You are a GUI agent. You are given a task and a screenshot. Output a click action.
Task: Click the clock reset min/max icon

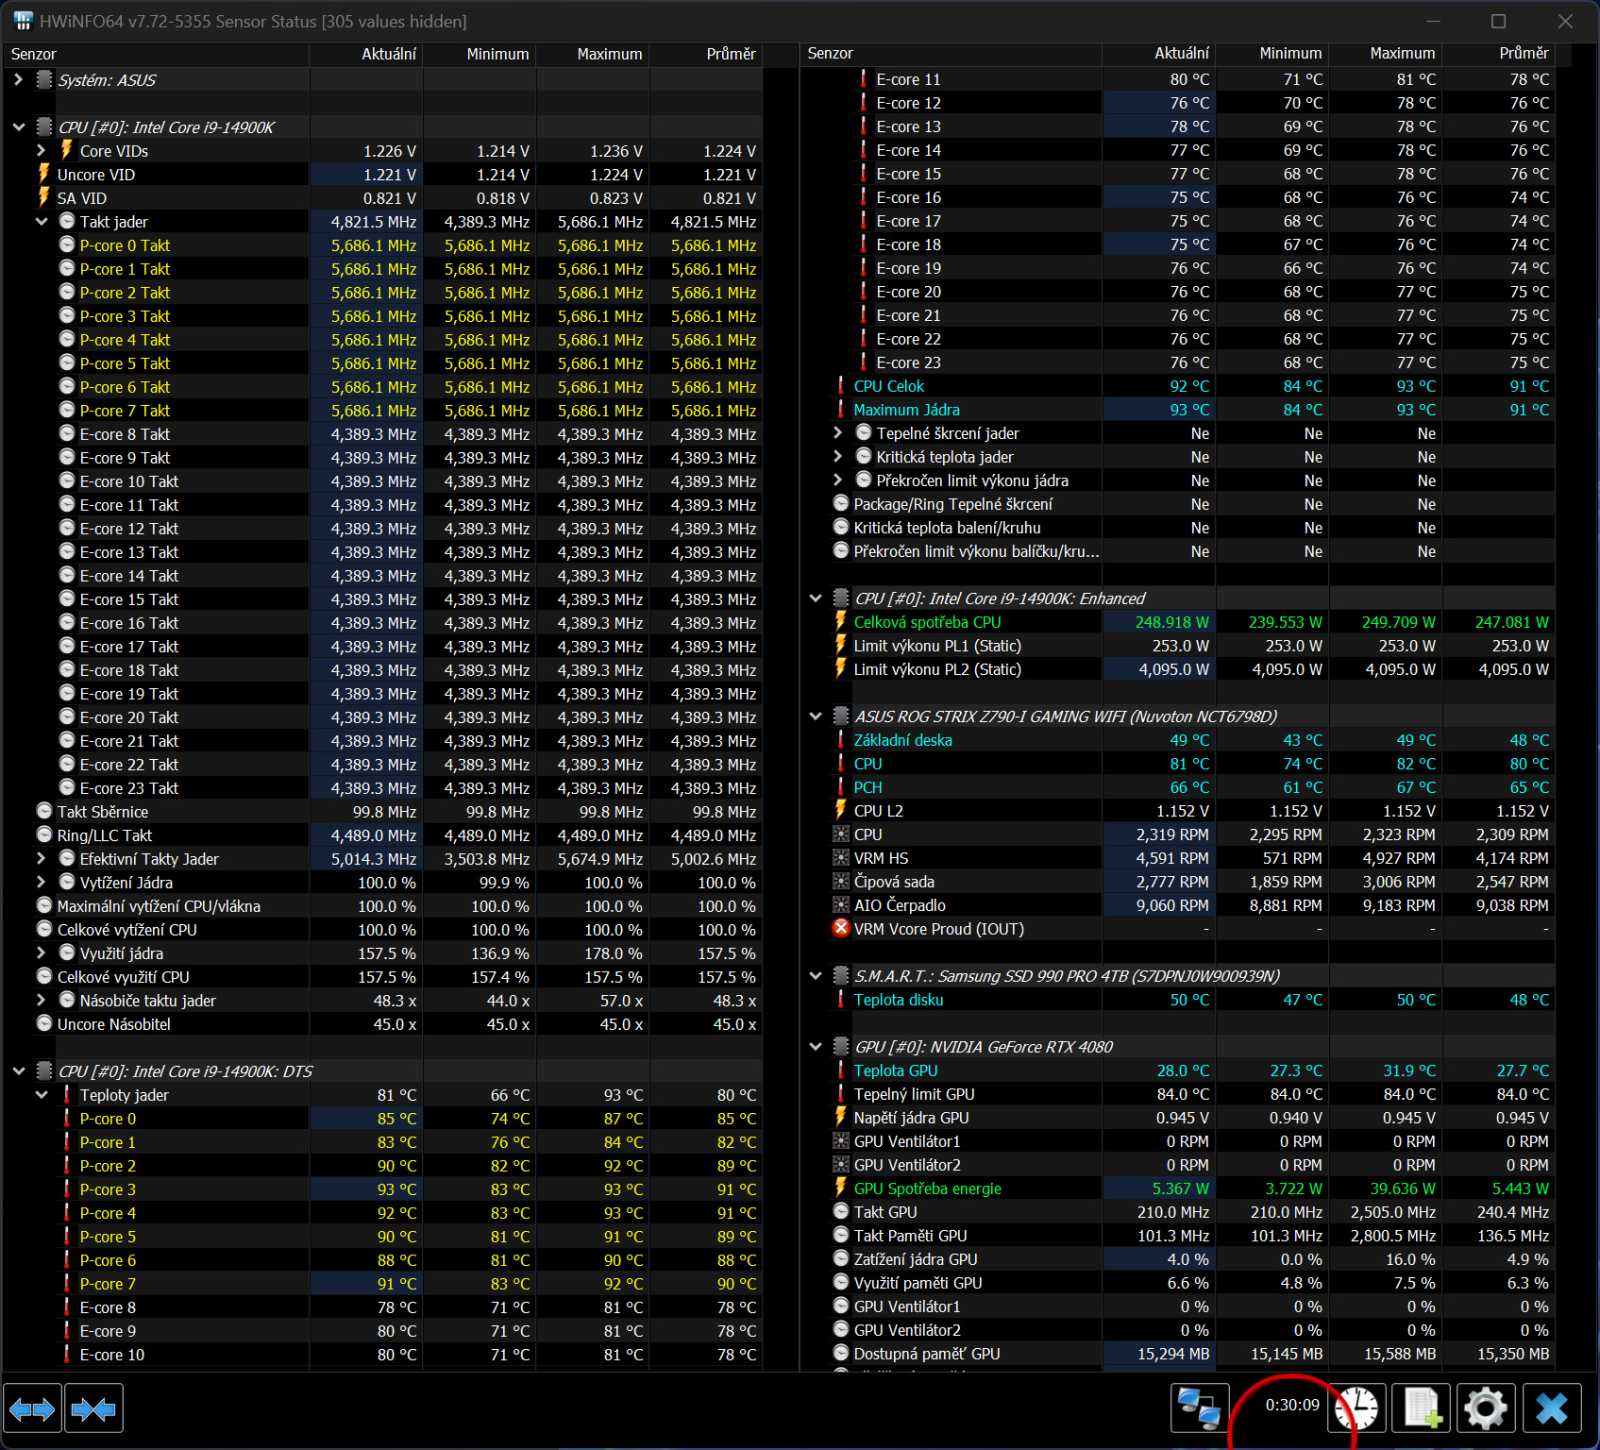click(1357, 1409)
